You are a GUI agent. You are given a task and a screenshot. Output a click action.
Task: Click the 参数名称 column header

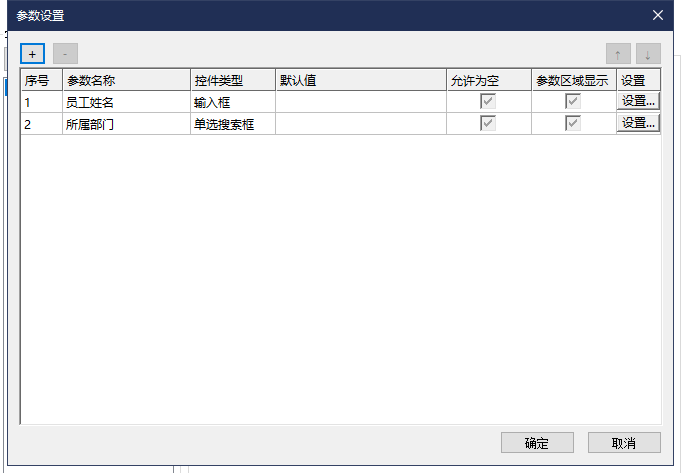(126, 80)
